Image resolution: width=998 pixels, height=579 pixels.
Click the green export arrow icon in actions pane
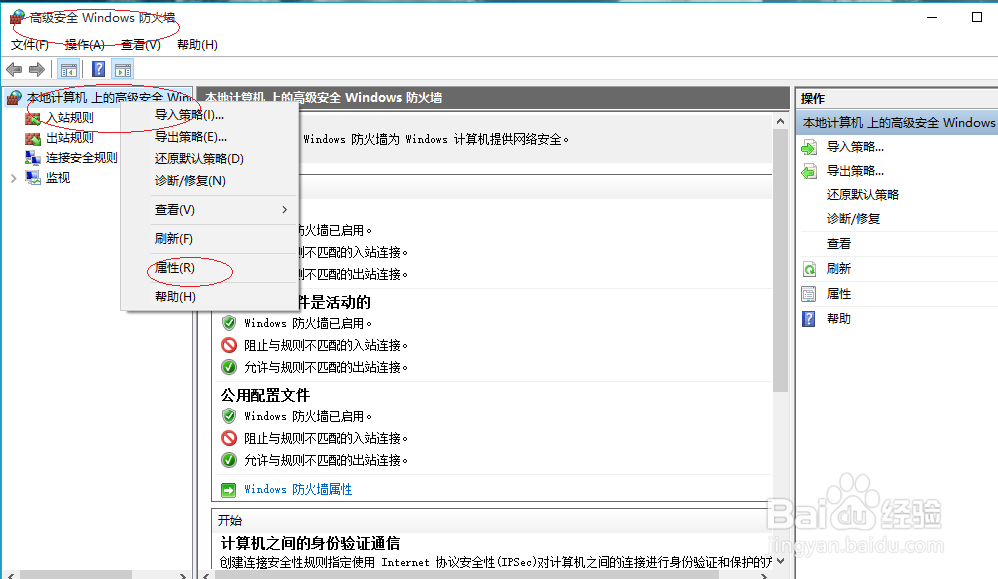coord(809,171)
